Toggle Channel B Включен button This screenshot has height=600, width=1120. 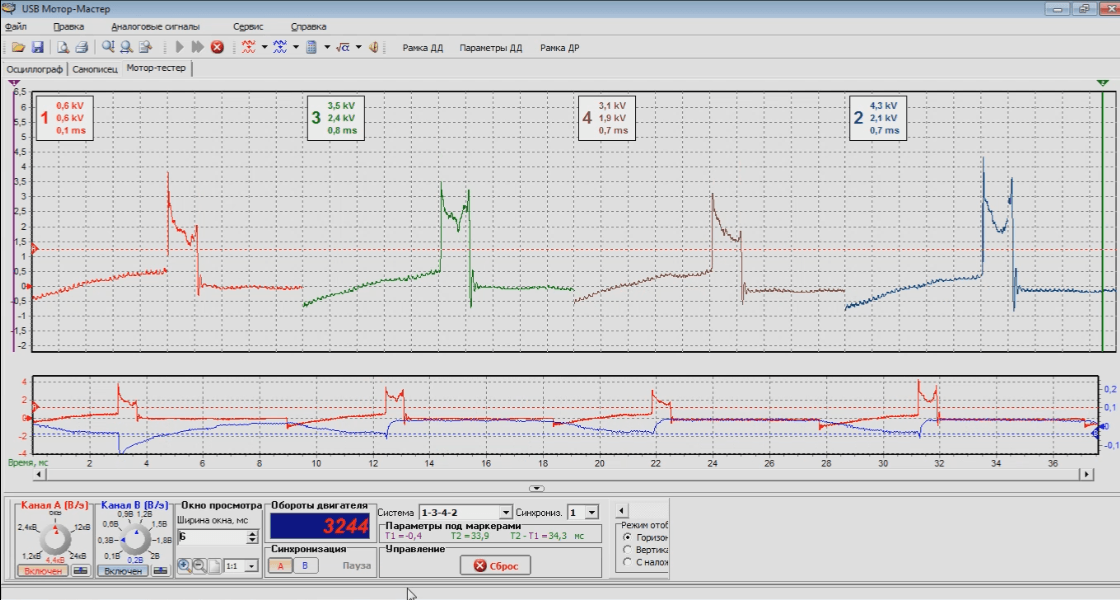point(123,571)
